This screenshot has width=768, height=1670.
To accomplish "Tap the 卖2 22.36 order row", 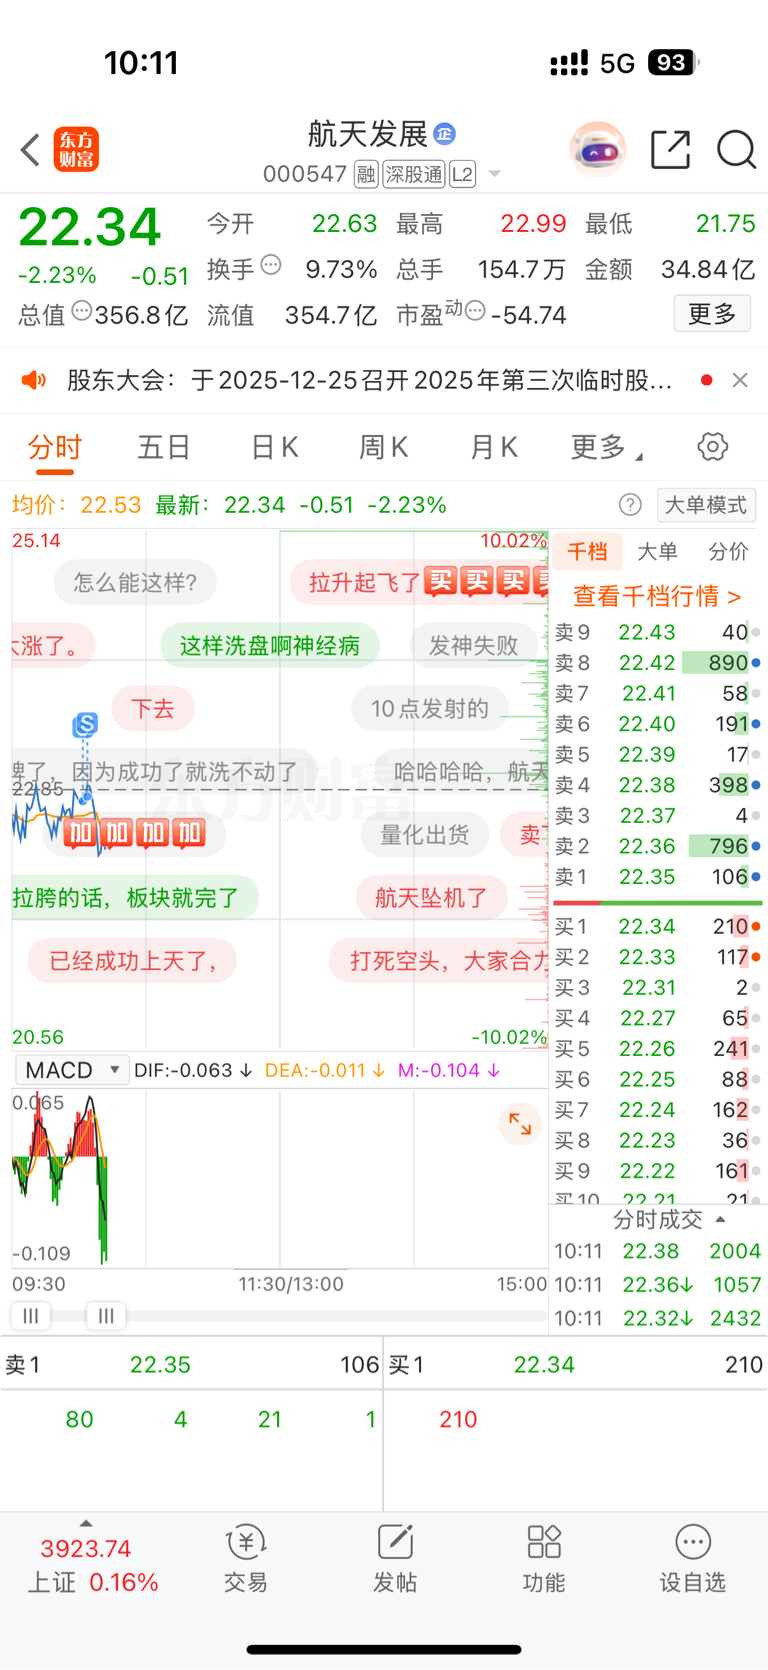I will pos(657,846).
